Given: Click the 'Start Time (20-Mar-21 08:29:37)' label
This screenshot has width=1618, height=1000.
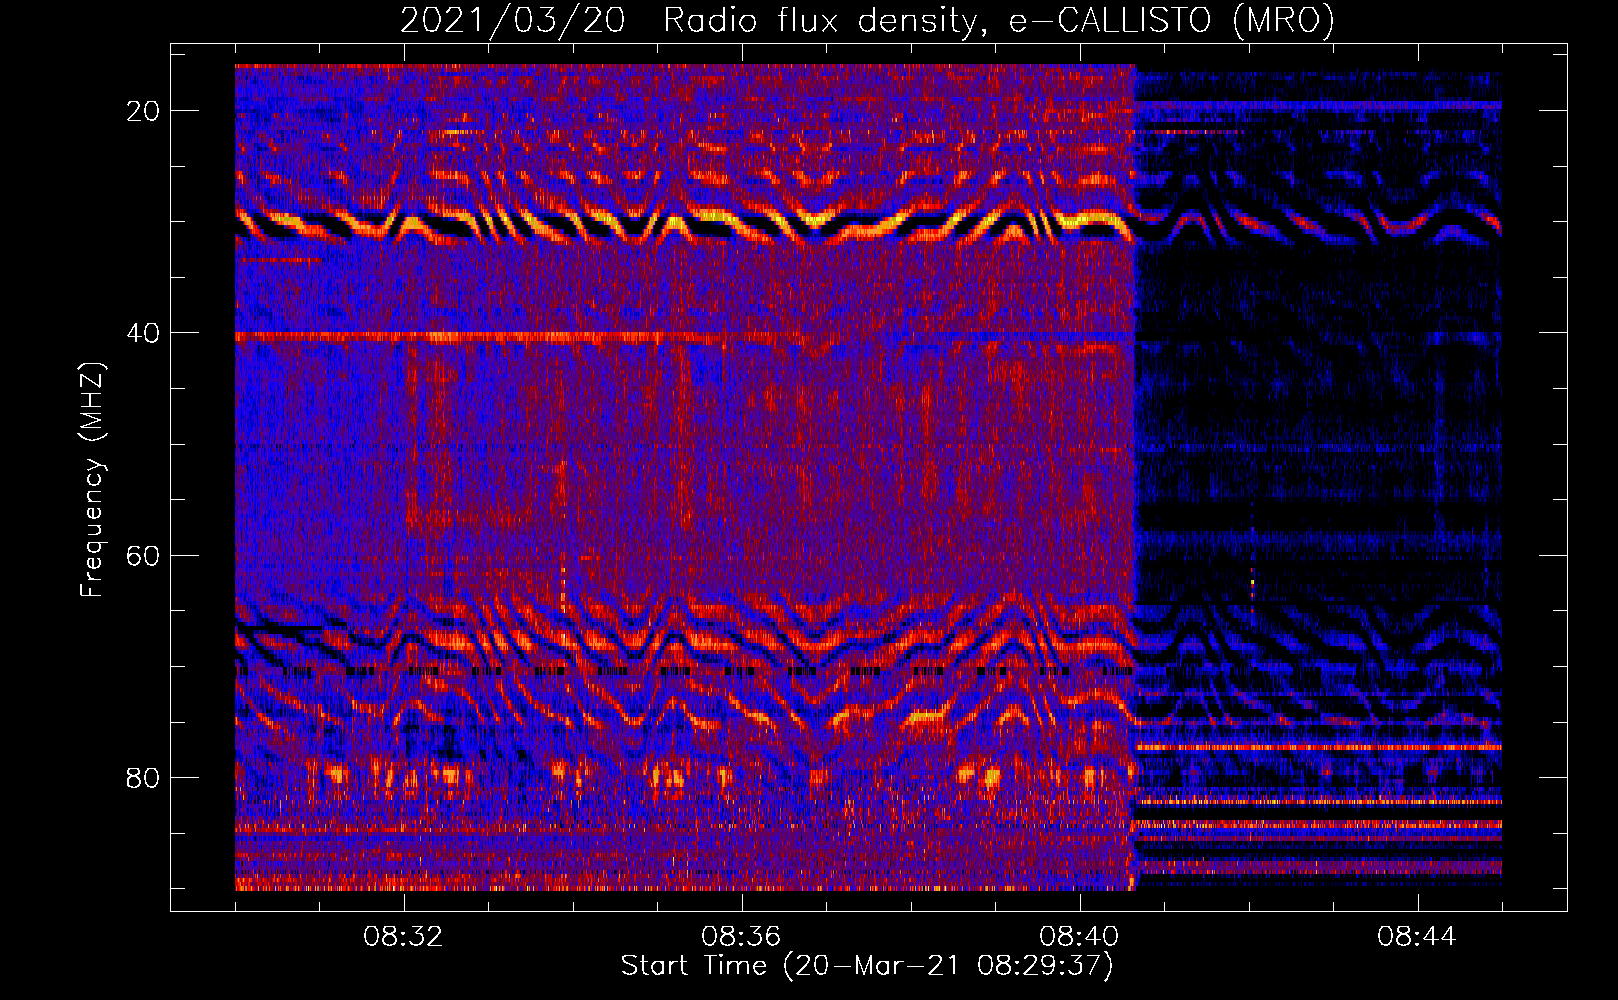Looking at the screenshot, I should point(867,966).
